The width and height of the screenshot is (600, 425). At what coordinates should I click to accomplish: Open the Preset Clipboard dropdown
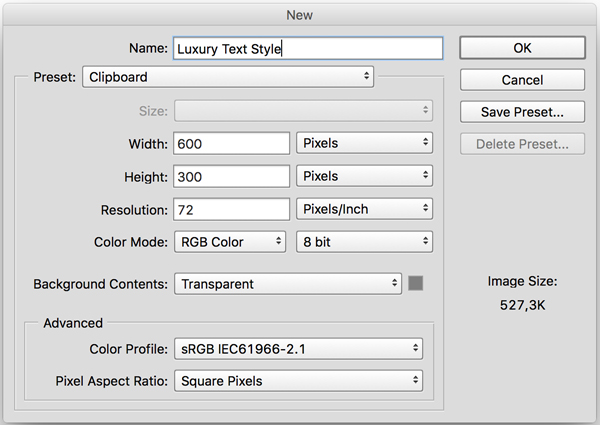click(x=227, y=76)
